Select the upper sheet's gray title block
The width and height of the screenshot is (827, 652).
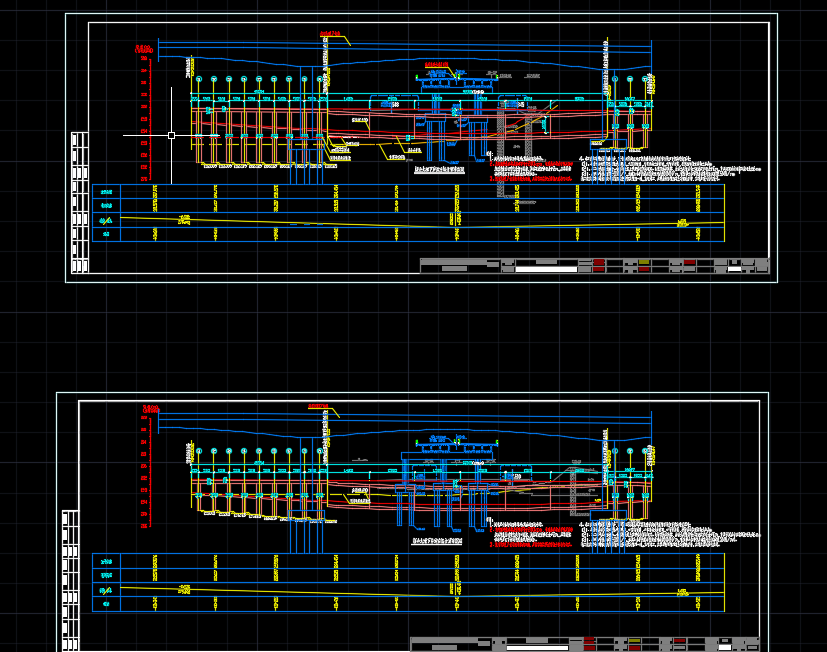coord(594,265)
